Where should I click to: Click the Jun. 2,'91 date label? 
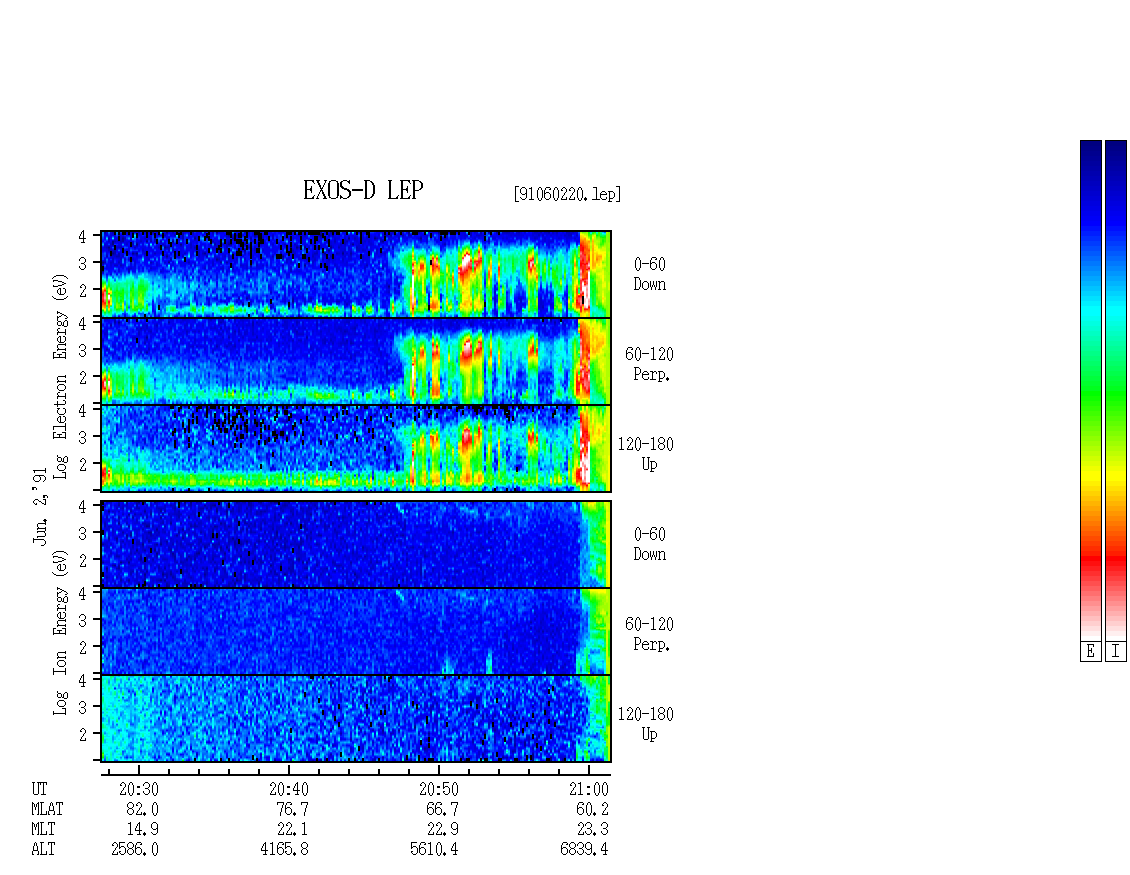[40, 505]
